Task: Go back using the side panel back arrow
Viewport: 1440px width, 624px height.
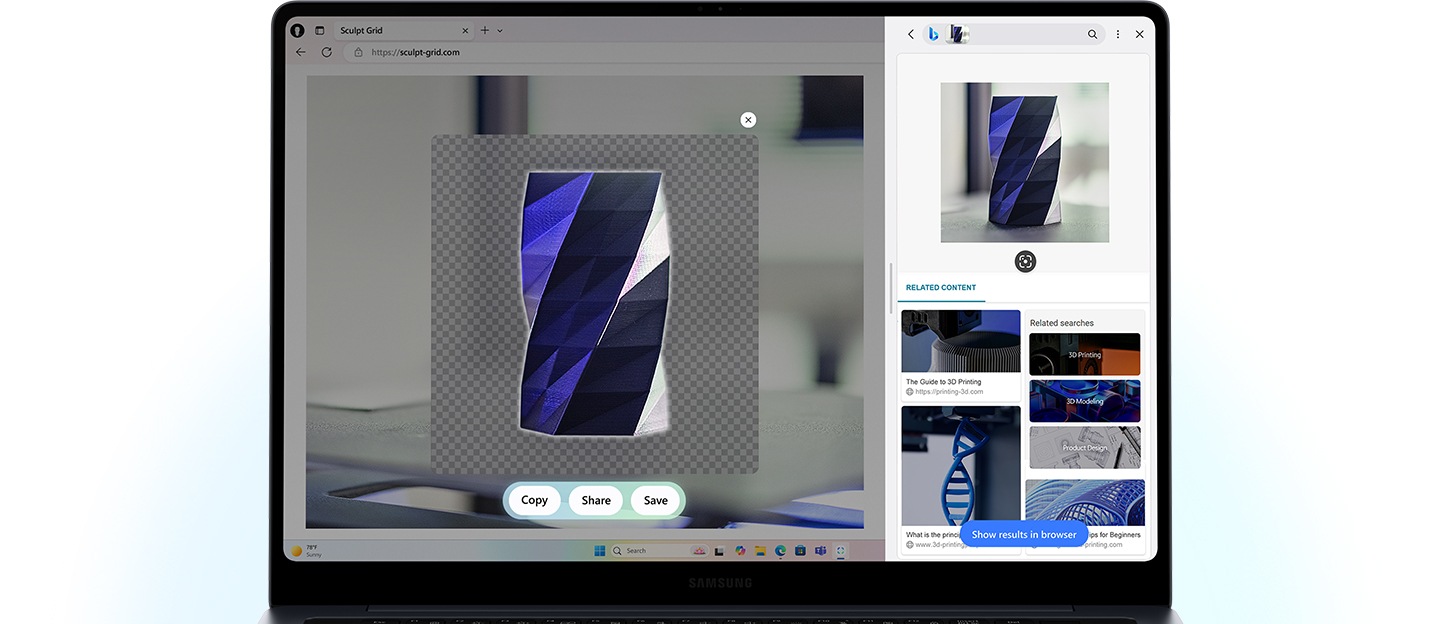Action: point(911,34)
